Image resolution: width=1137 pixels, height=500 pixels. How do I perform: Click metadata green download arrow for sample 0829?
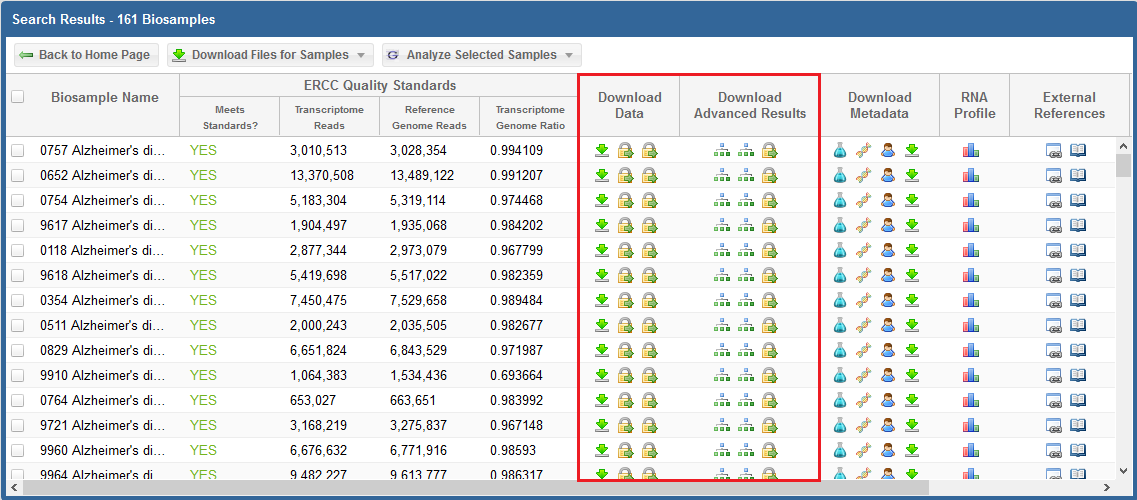click(911, 350)
